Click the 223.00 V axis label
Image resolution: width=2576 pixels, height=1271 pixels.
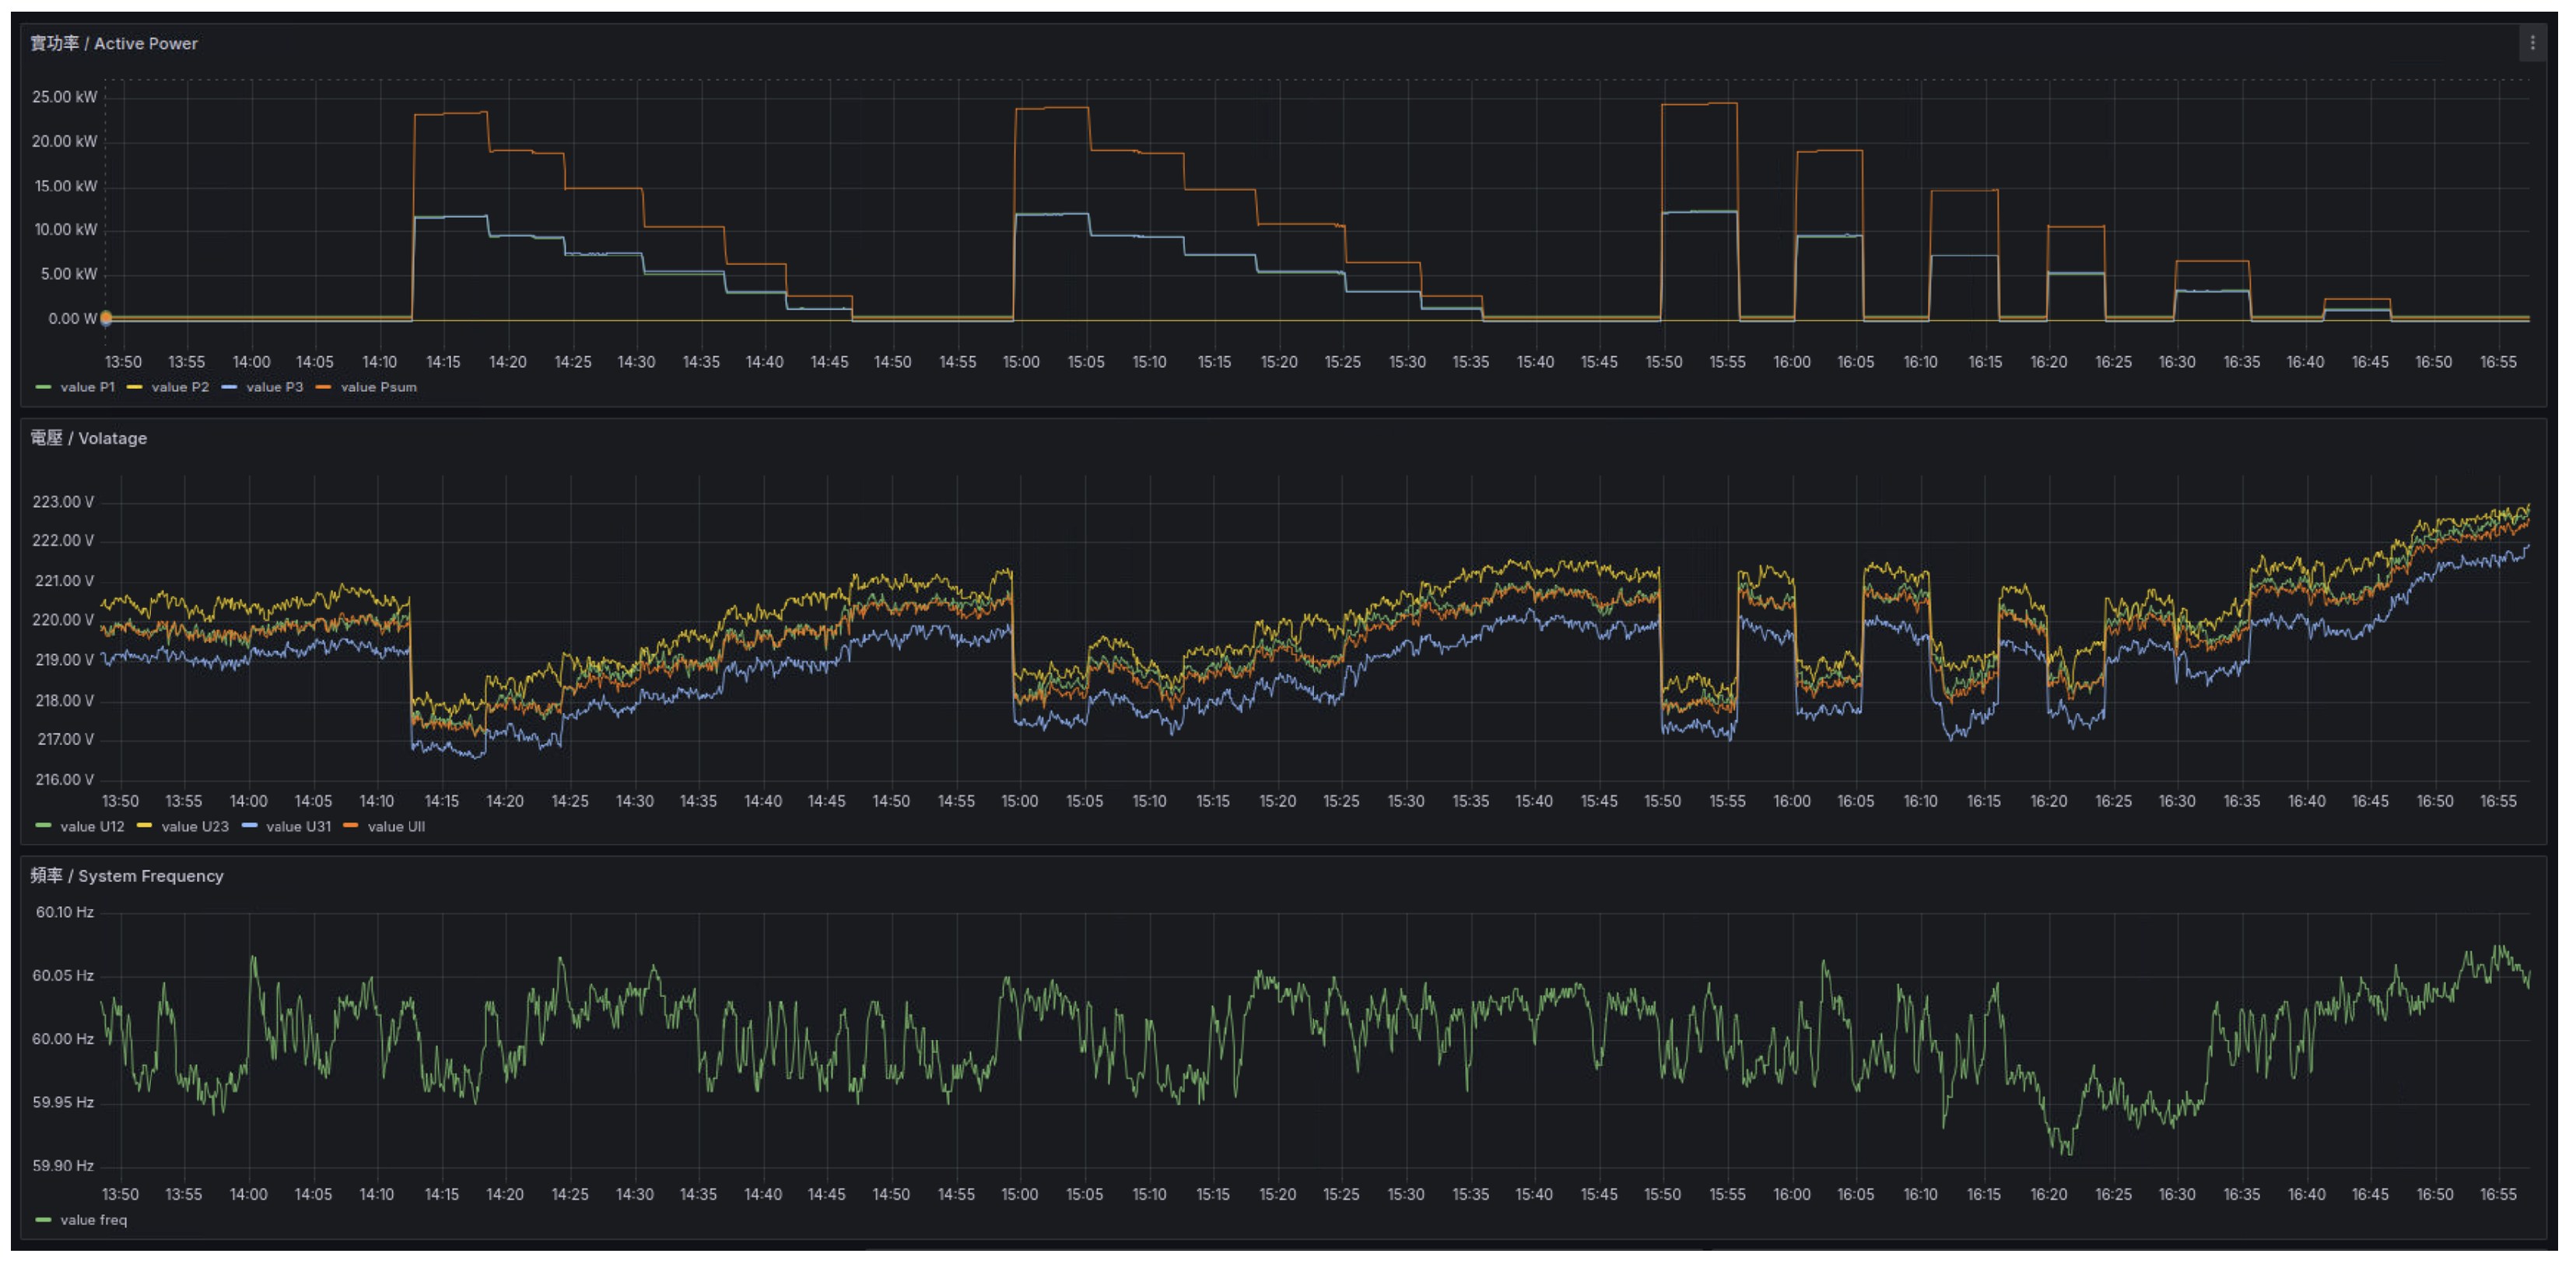point(63,502)
